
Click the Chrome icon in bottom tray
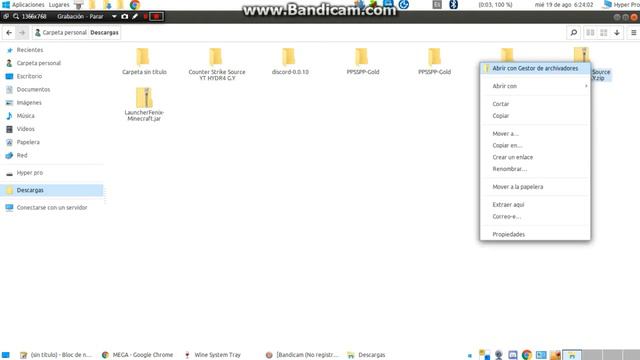tap(527, 355)
